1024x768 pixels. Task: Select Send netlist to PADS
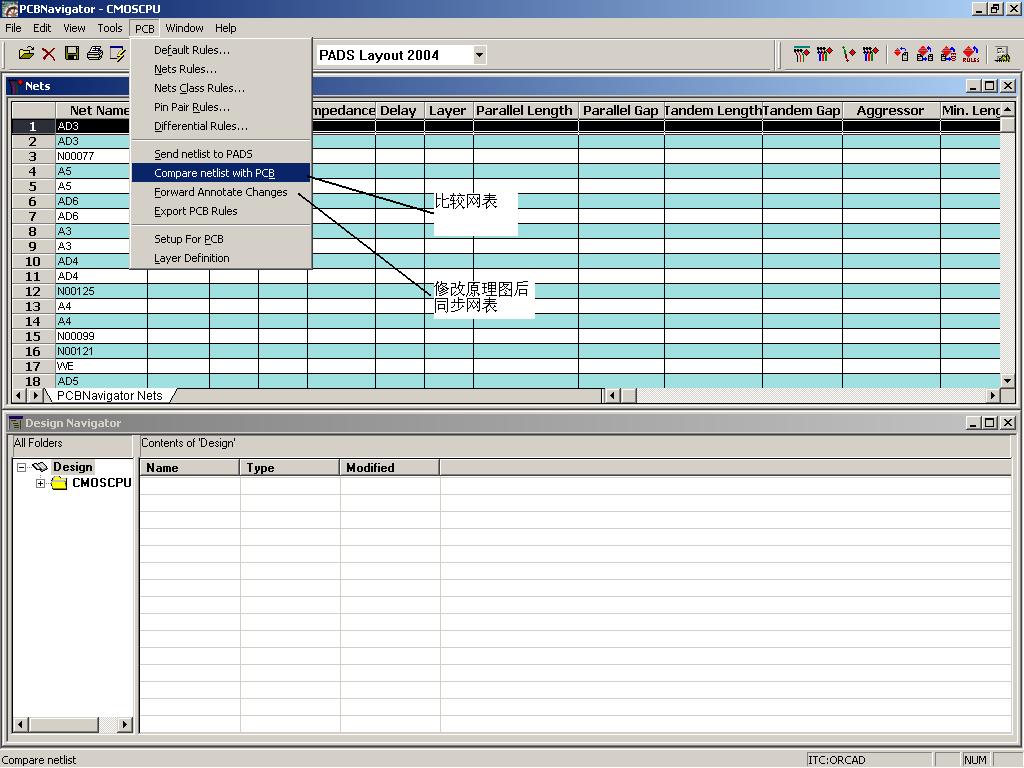click(221, 154)
